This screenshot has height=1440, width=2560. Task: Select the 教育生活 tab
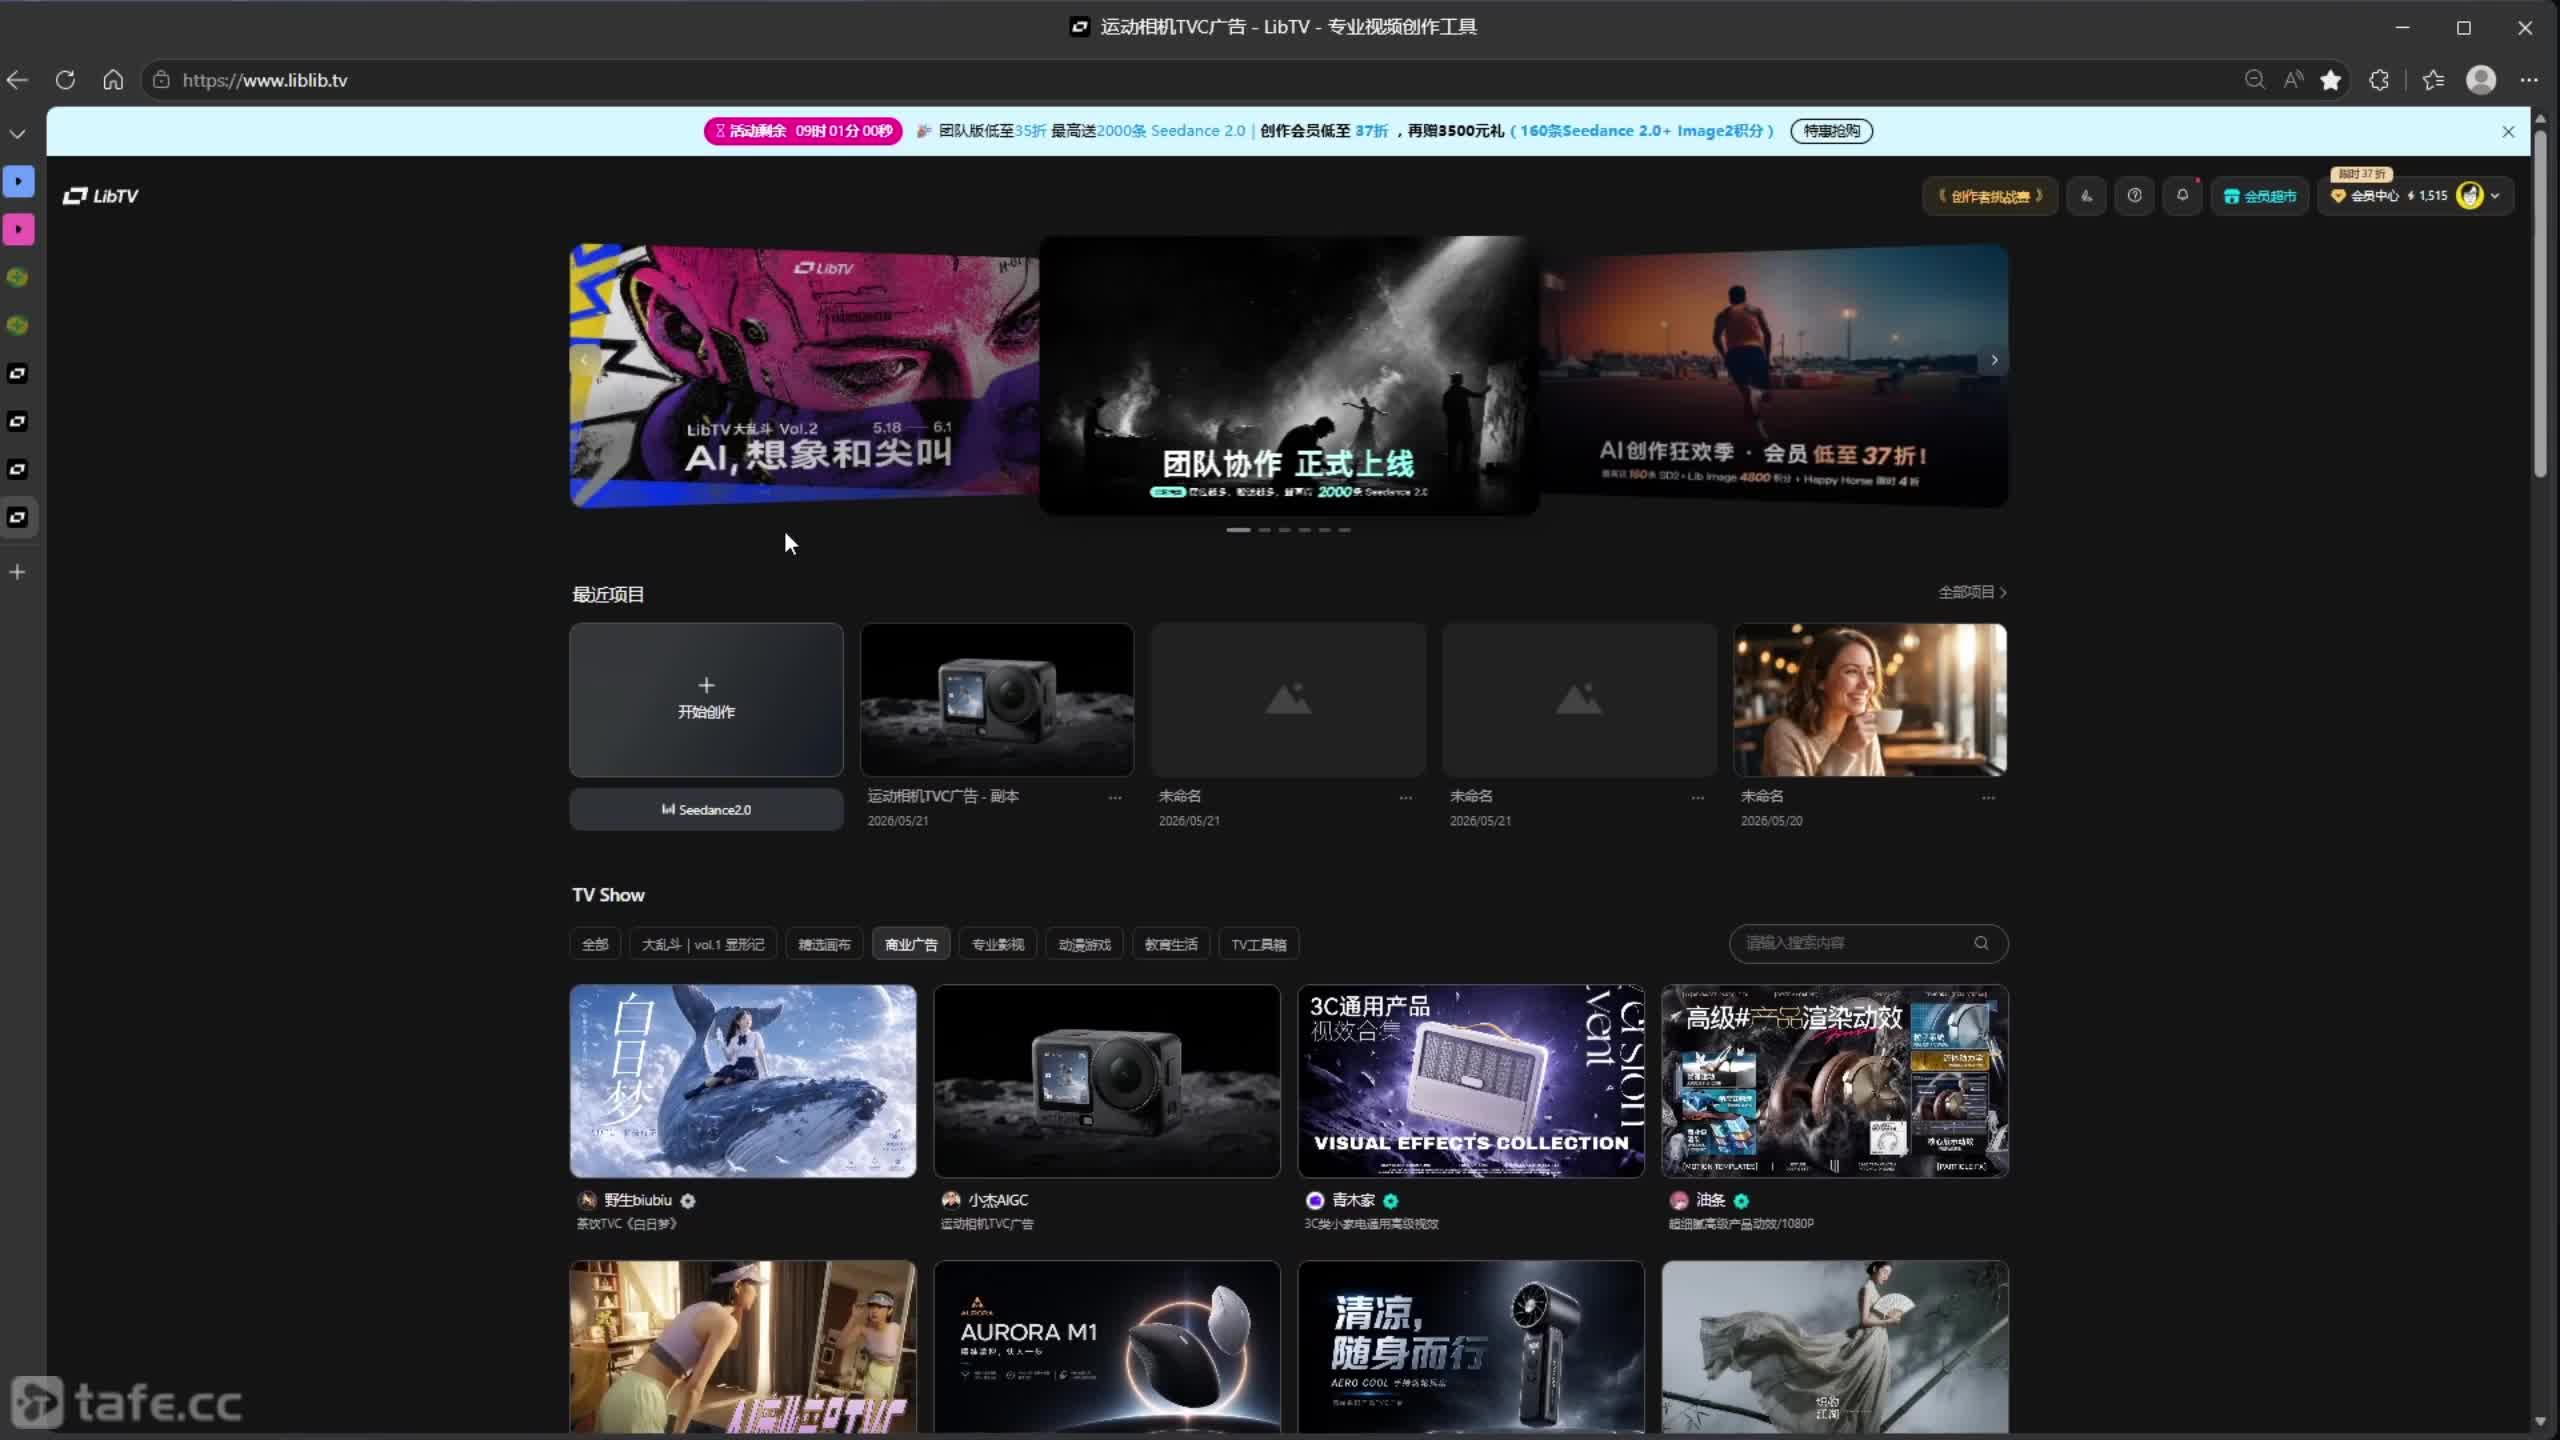[x=1171, y=944]
